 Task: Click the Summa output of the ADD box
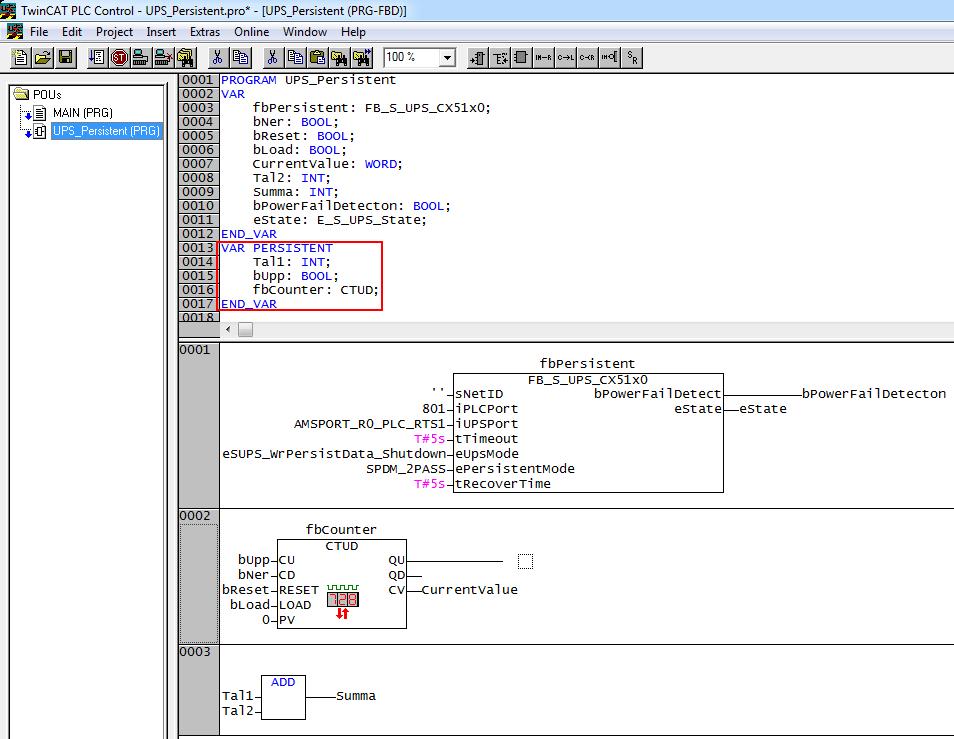click(x=356, y=696)
